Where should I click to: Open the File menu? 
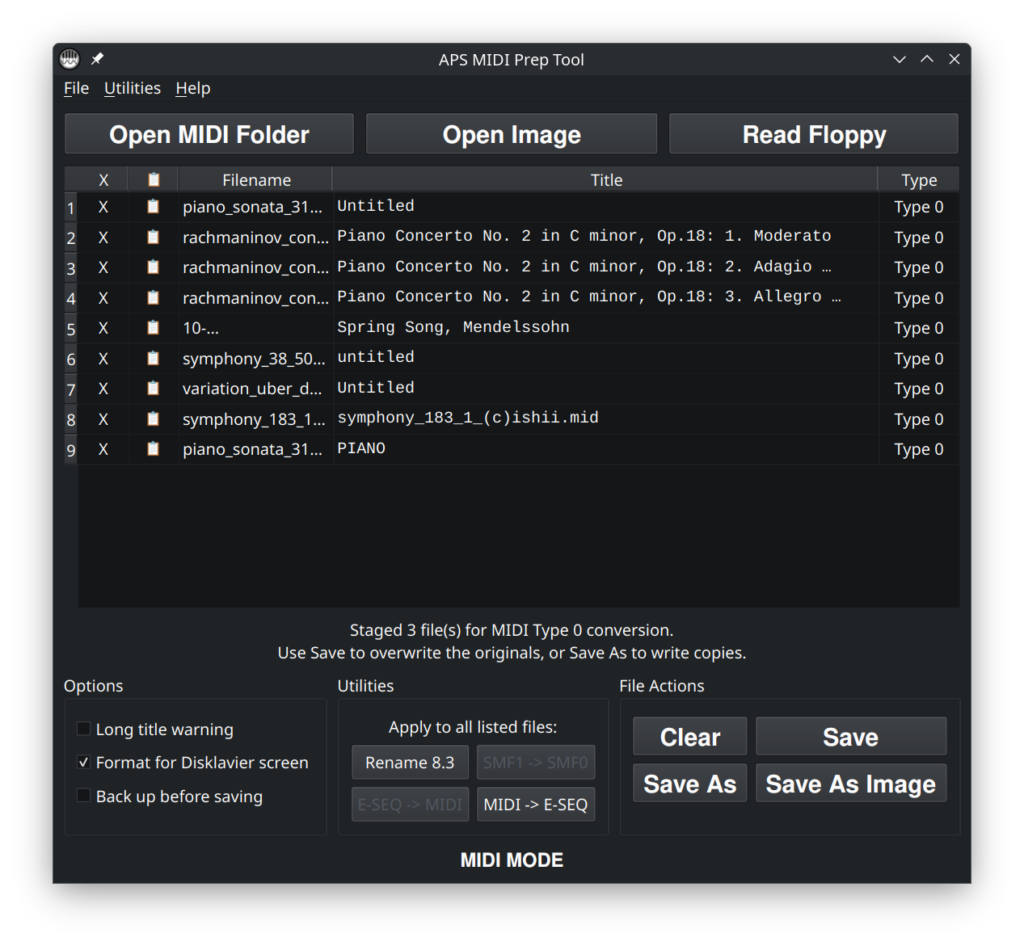coord(76,88)
